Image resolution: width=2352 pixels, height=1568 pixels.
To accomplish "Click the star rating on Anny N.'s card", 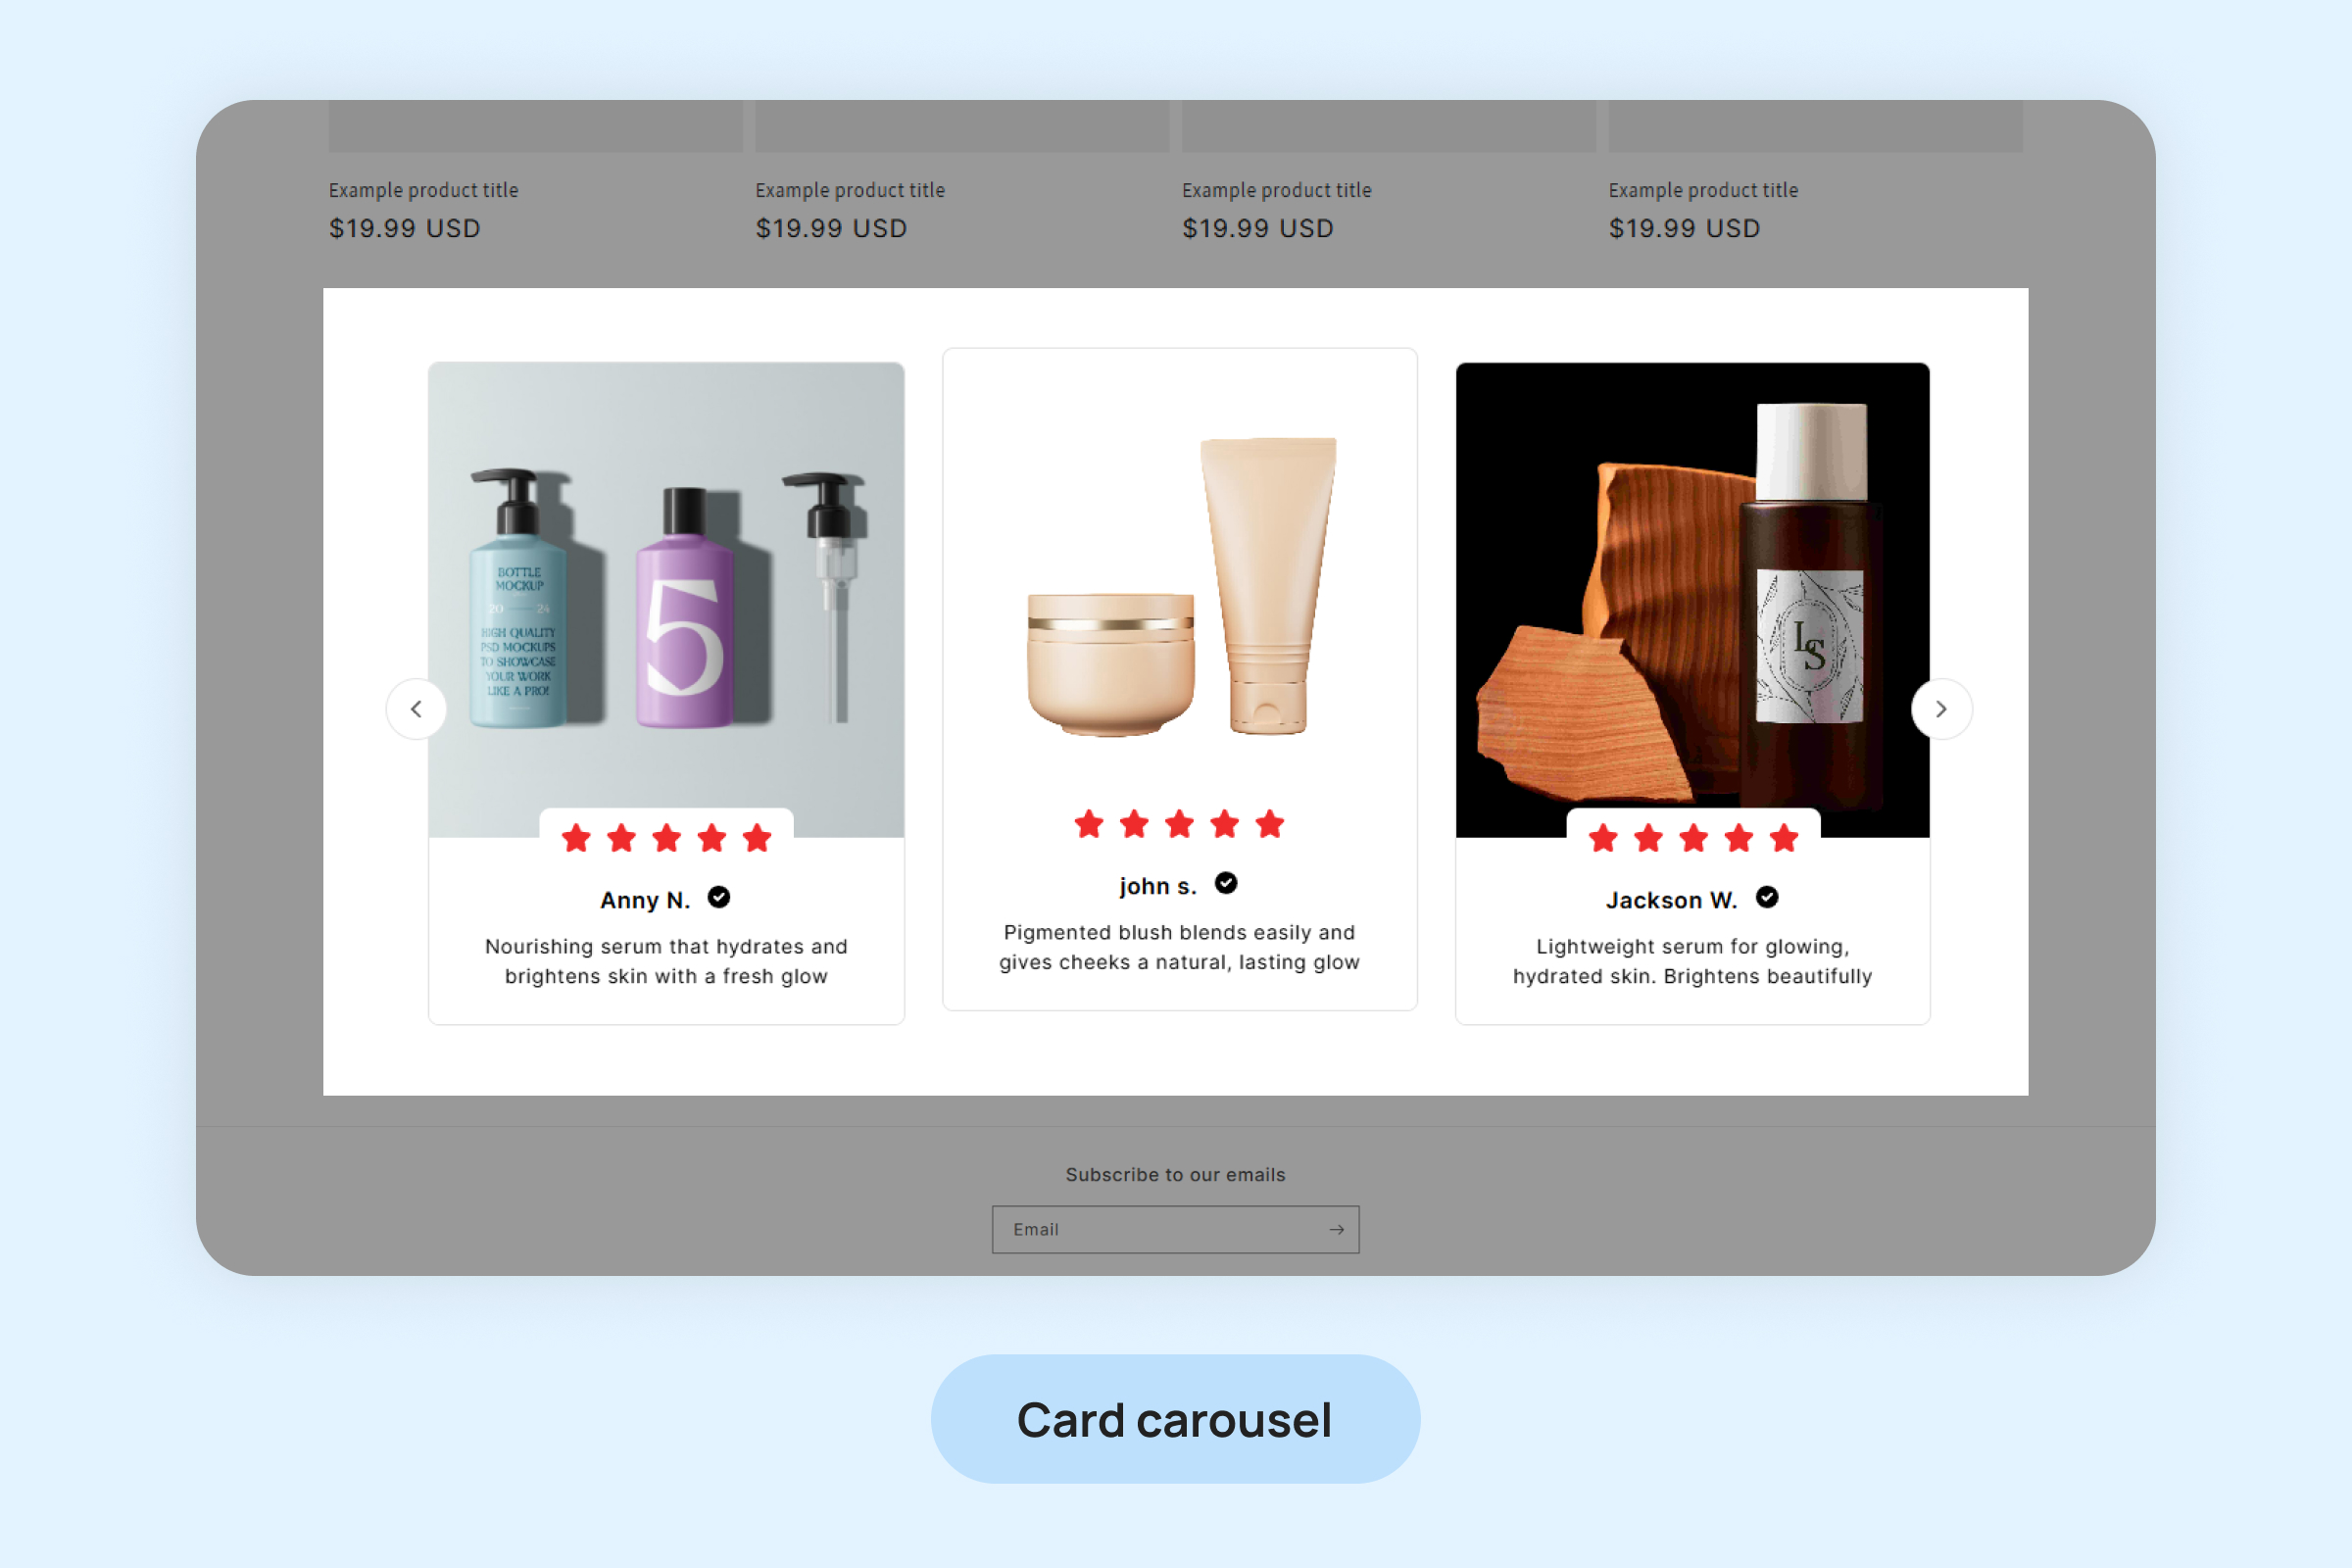I will [x=666, y=838].
